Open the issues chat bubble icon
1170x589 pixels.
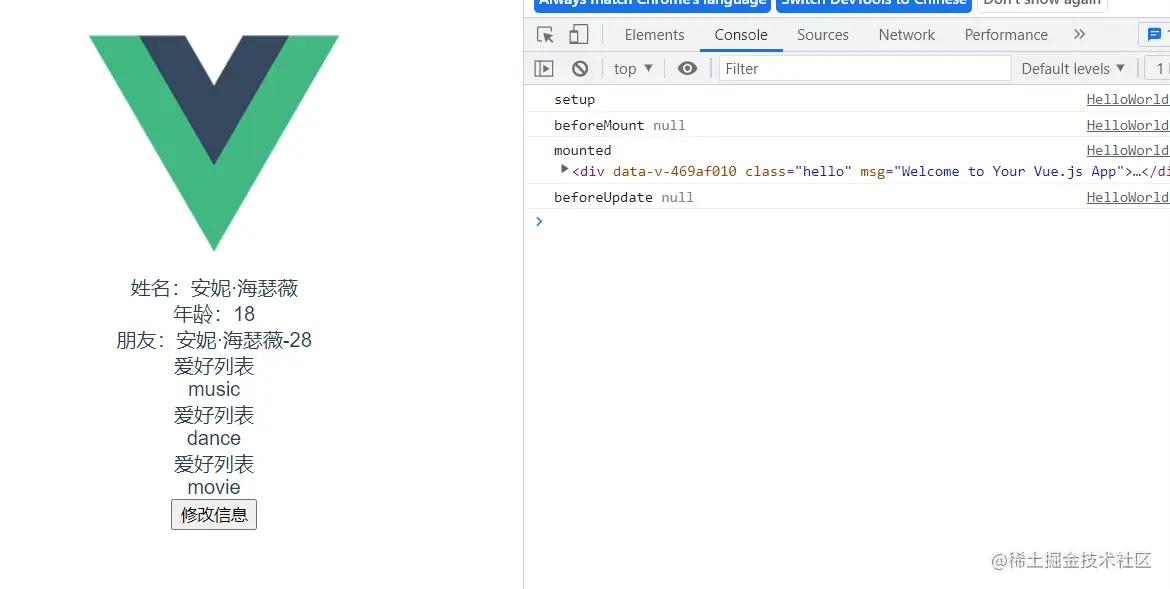(1154, 35)
